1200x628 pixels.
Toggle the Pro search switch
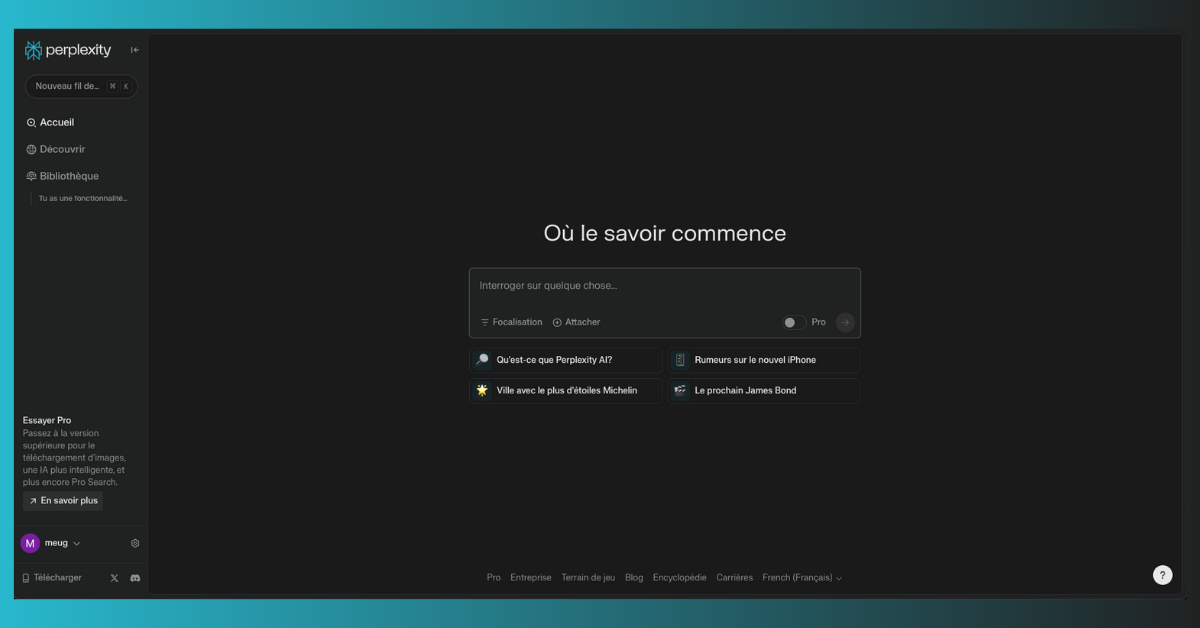[x=793, y=322]
